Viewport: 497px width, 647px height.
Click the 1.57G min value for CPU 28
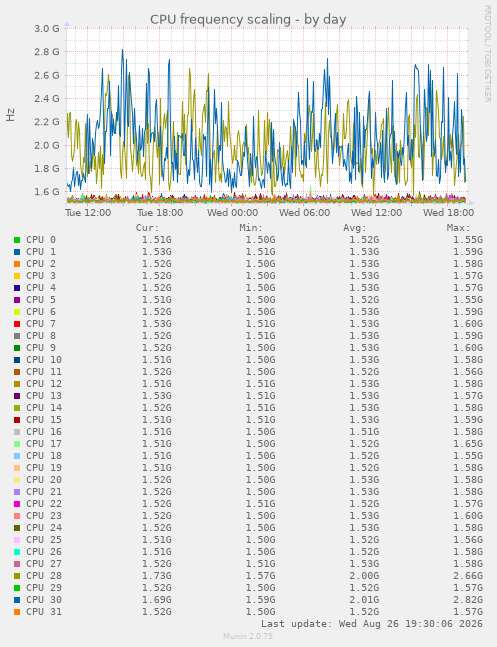click(x=260, y=576)
